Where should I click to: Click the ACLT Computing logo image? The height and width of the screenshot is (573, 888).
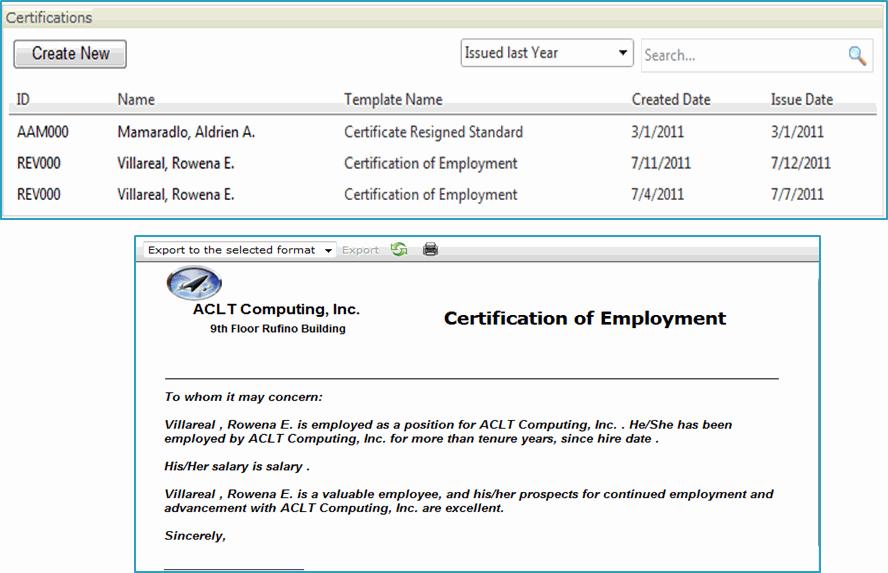tap(194, 283)
